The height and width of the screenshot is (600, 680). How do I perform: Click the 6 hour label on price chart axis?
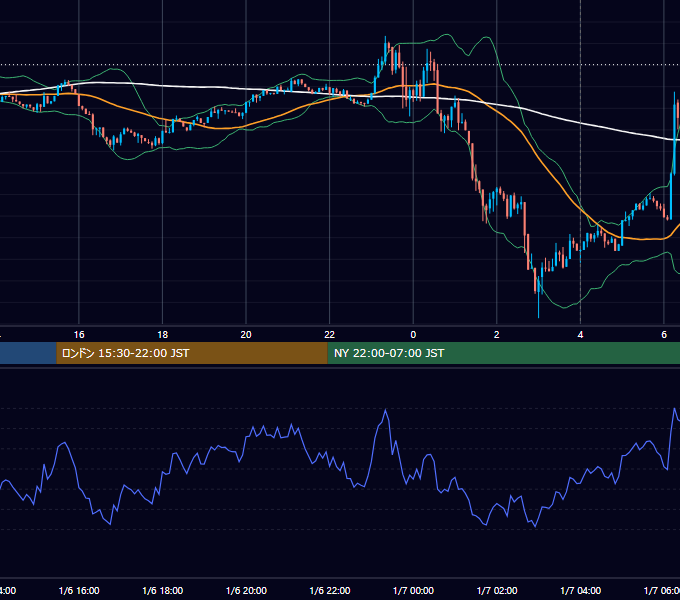[x=664, y=335]
